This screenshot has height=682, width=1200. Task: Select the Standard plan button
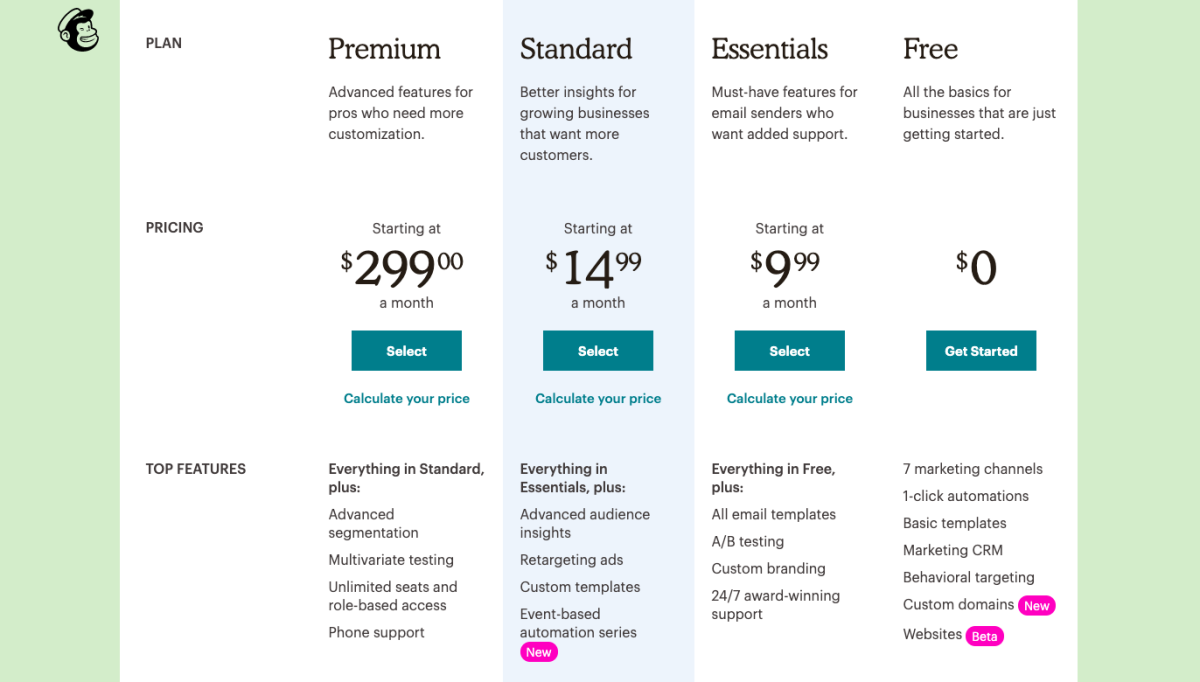point(598,351)
